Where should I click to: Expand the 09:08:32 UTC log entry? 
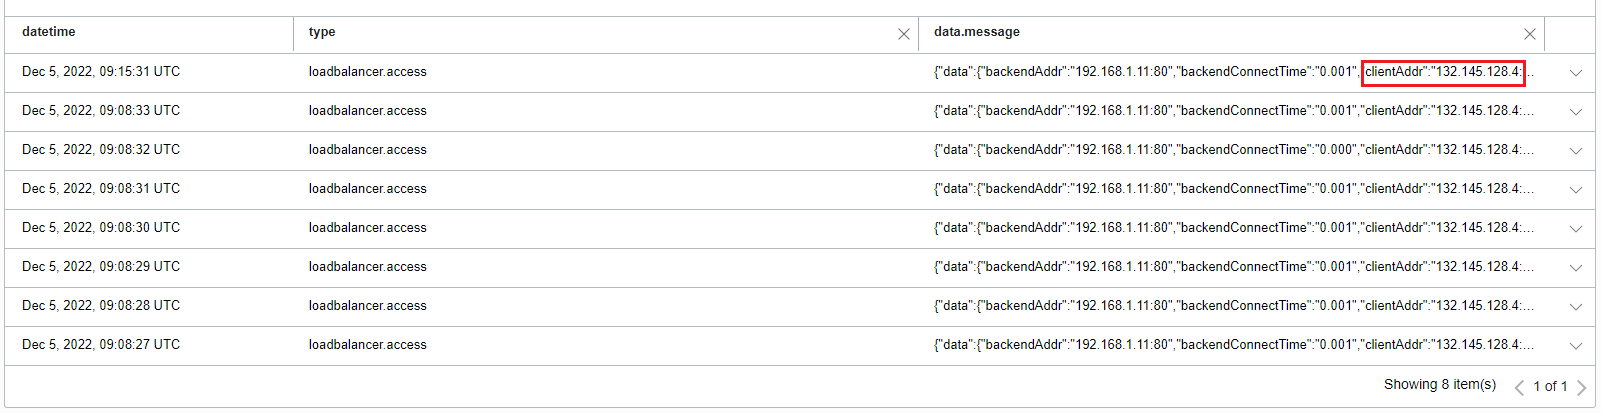(1576, 151)
